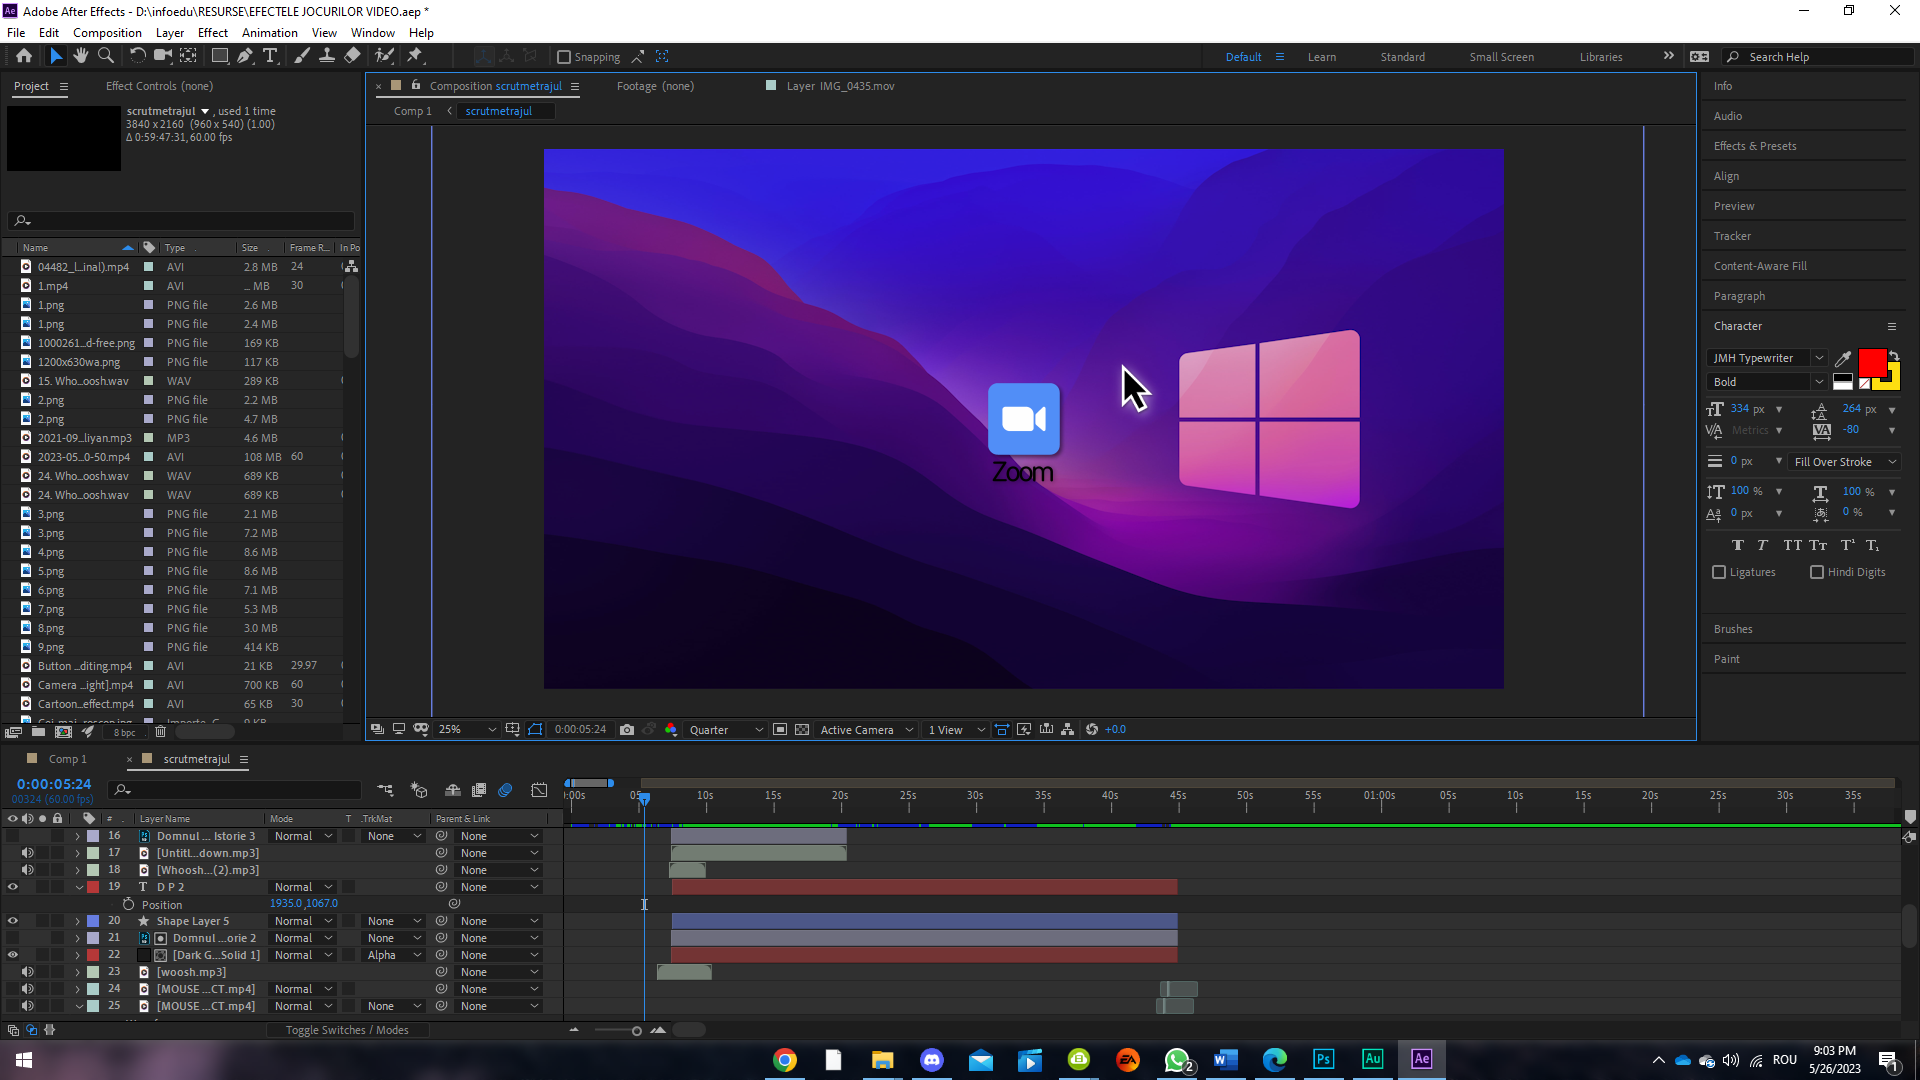This screenshot has width=1920, height=1080.
Task: Select the Hand tool
Action: [81, 56]
